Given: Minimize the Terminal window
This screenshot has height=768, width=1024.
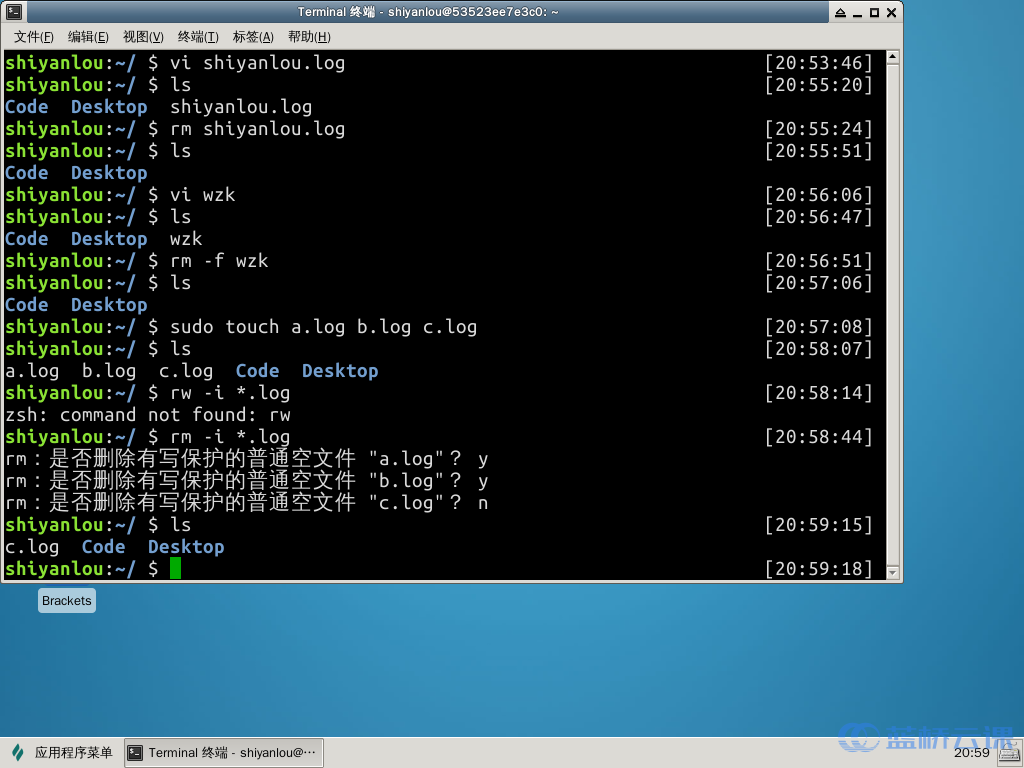Looking at the screenshot, I should tap(857, 12).
